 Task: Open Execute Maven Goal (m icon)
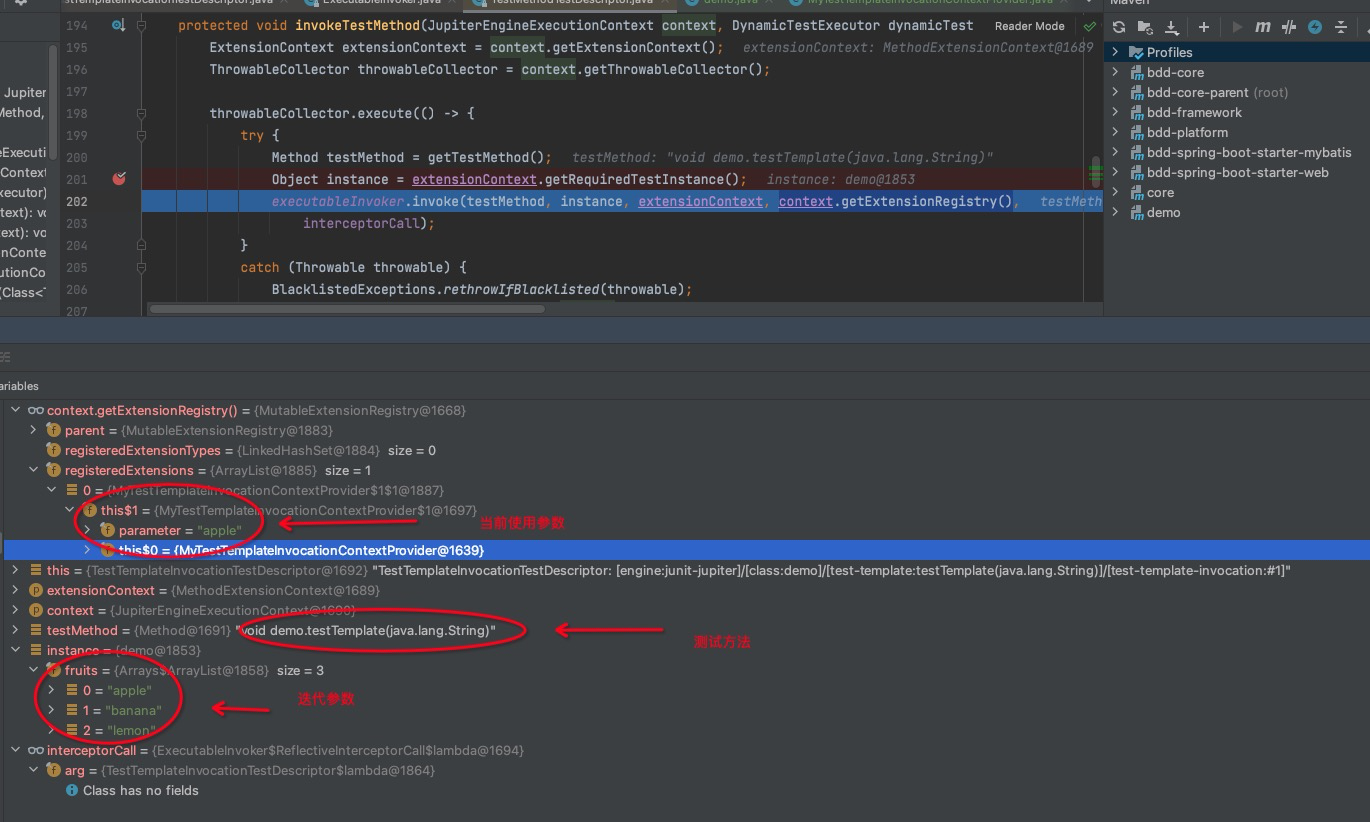point(1263,27)
